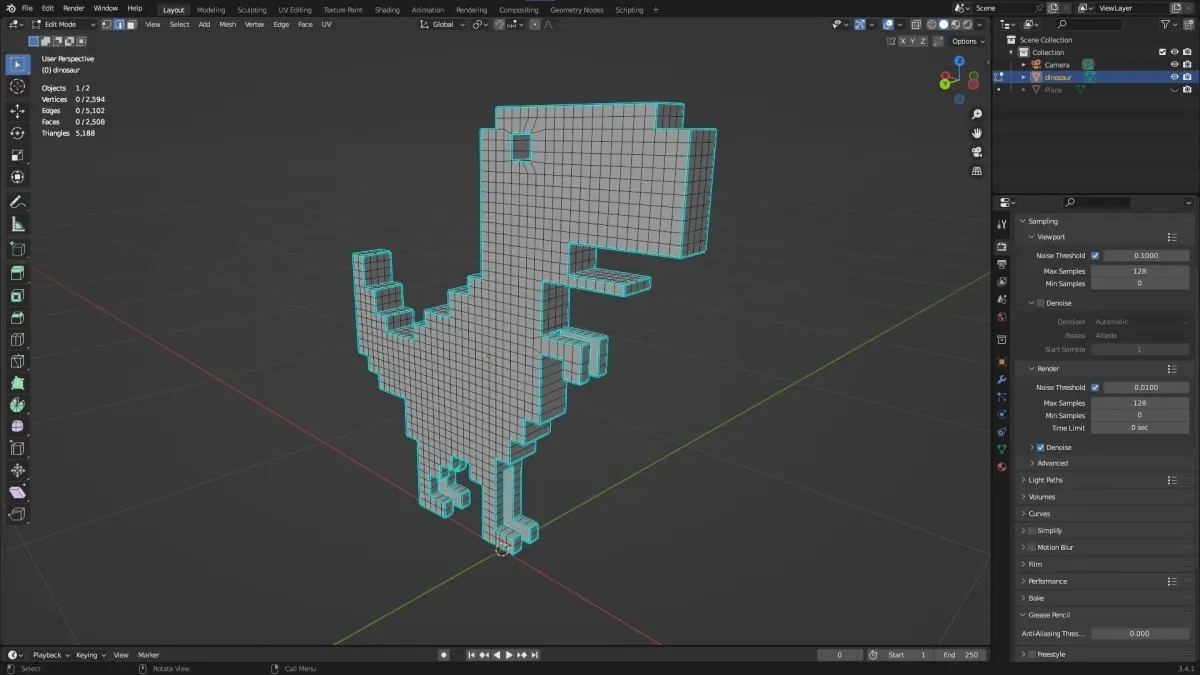Open the timeline Keying popover

(x=89, y=655)
